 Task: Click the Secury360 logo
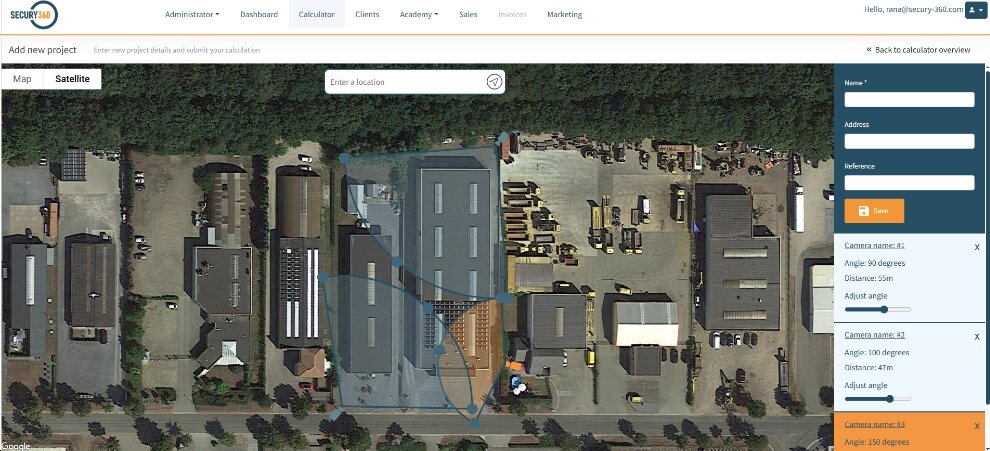click(x=34, y=15)
